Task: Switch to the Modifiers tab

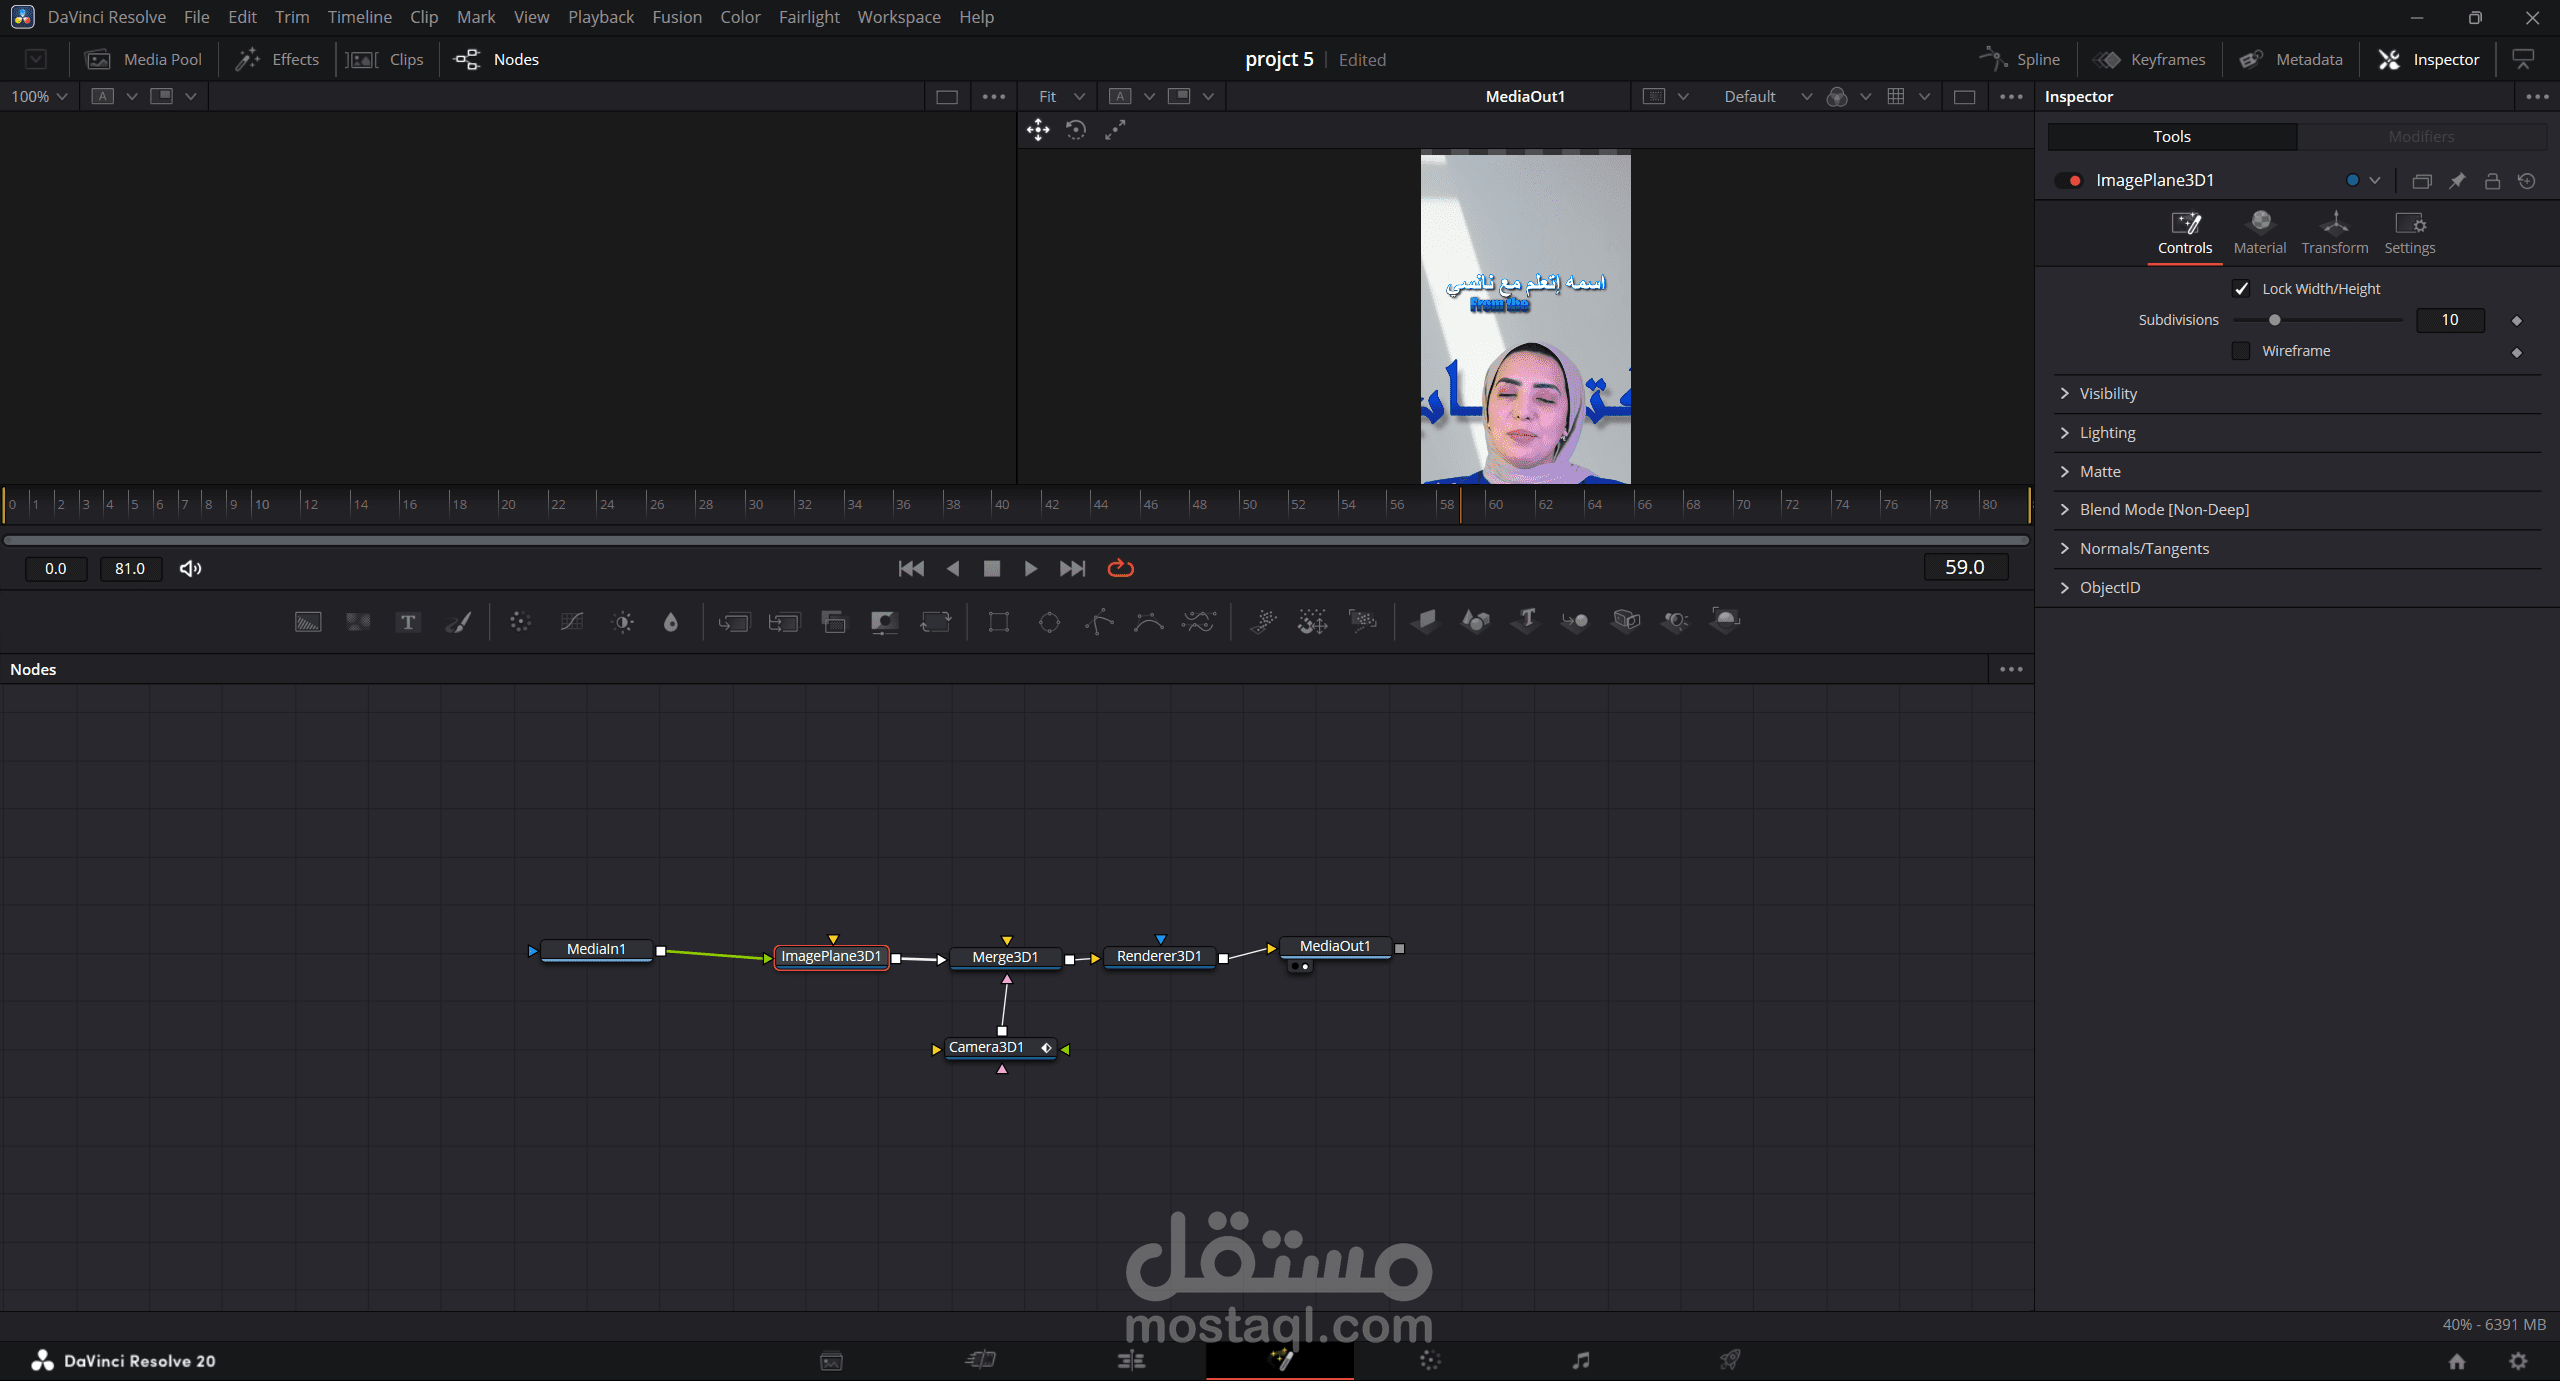Action: (x=2421, y=137)
